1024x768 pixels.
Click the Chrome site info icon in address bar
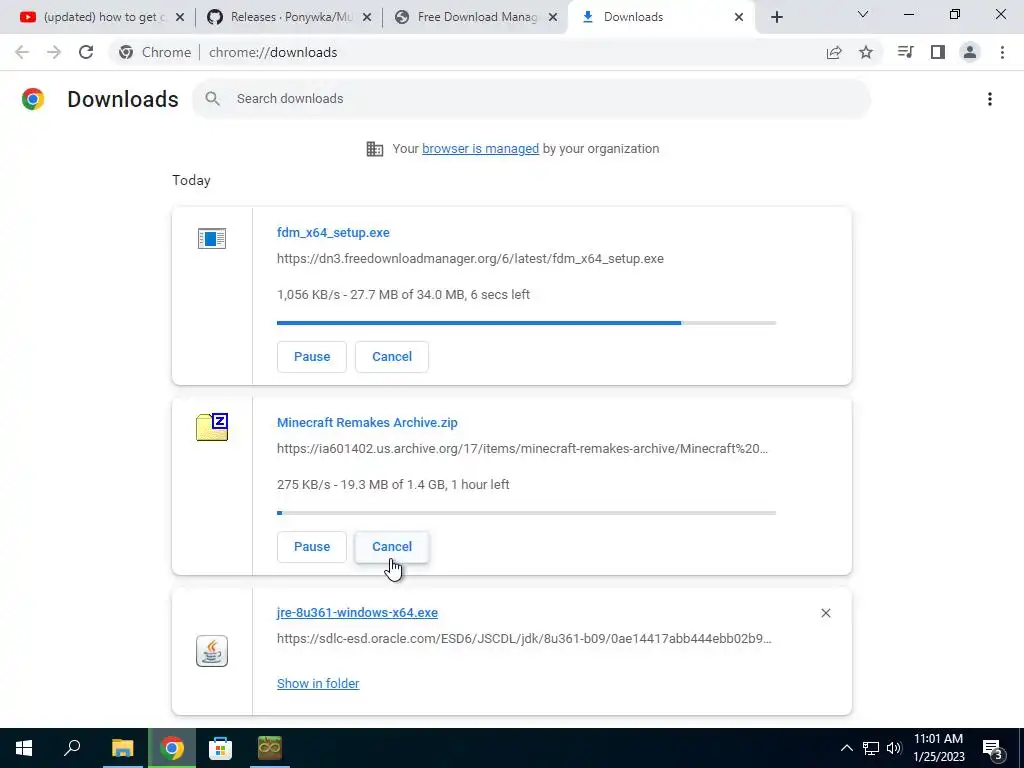point(126,52)
